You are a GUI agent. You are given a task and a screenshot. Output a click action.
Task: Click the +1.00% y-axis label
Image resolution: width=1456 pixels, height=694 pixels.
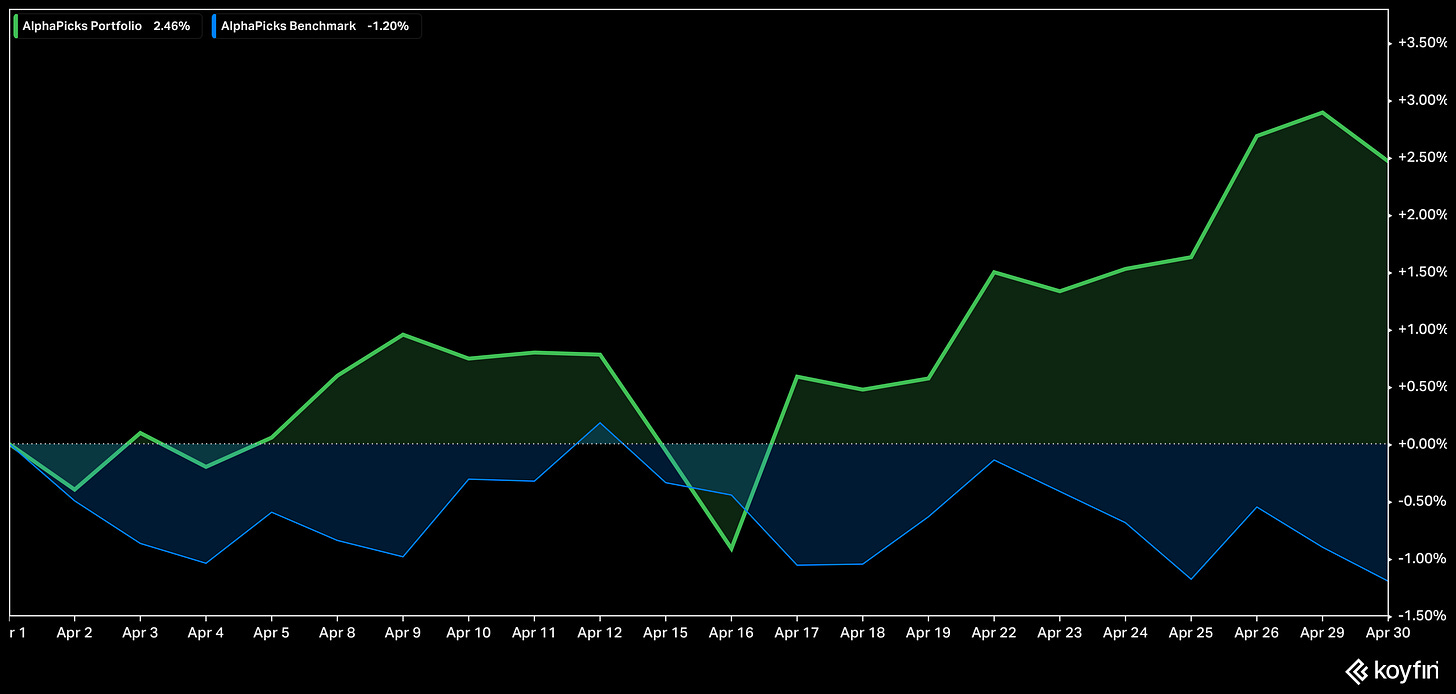coord(1424,329)
